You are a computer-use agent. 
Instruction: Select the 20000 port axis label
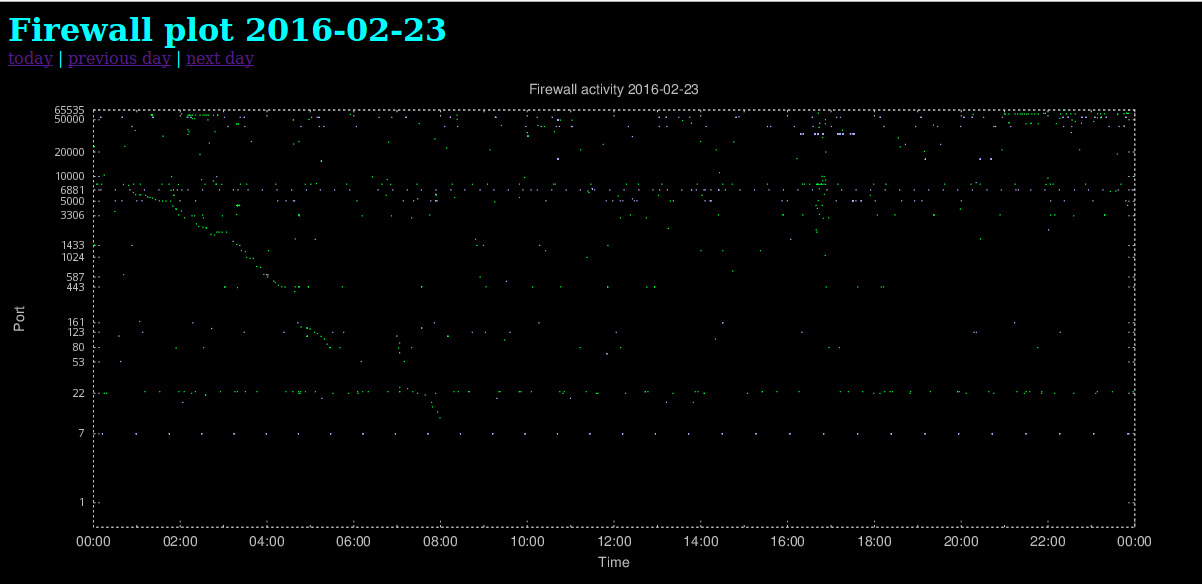point(70,152)
